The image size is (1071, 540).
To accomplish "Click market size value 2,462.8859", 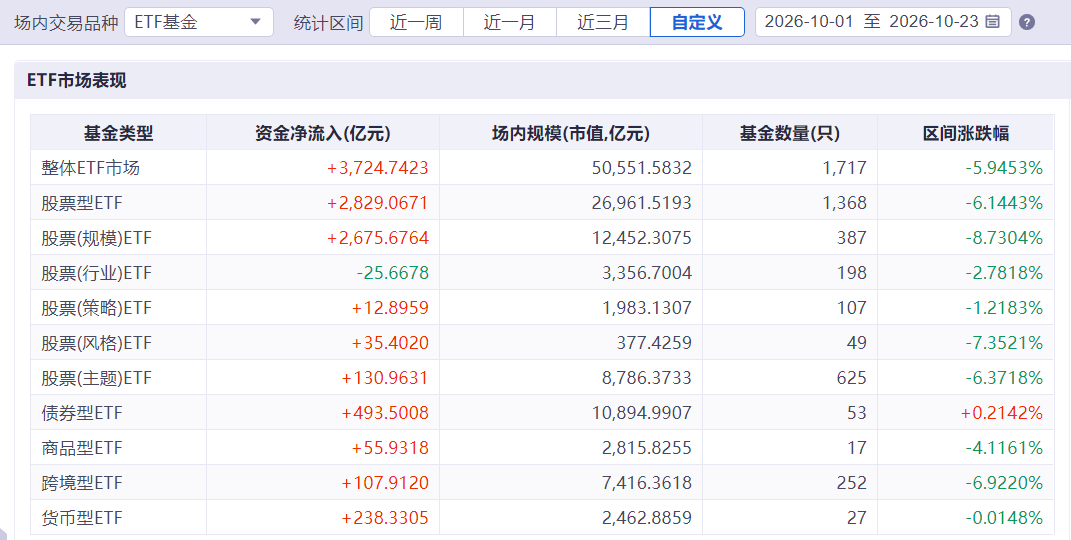I will click(647, 518).
